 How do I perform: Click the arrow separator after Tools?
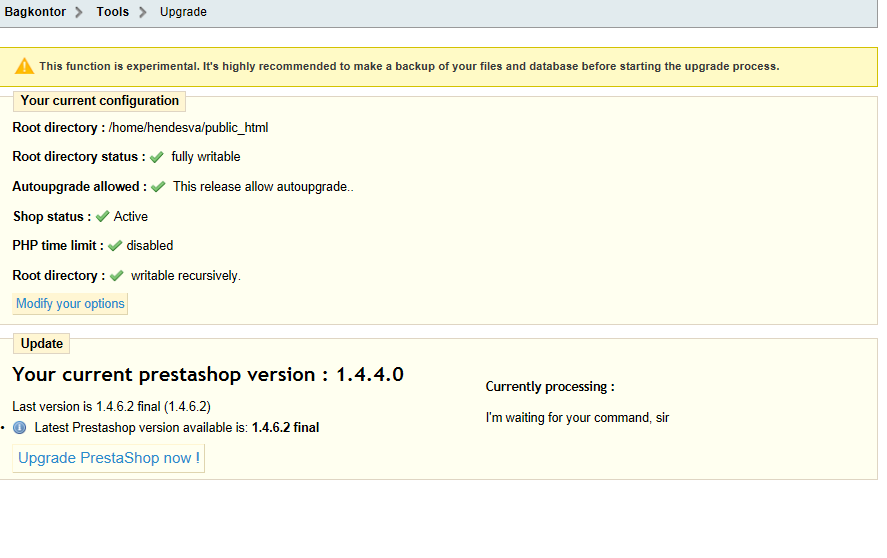pos(143,12)
